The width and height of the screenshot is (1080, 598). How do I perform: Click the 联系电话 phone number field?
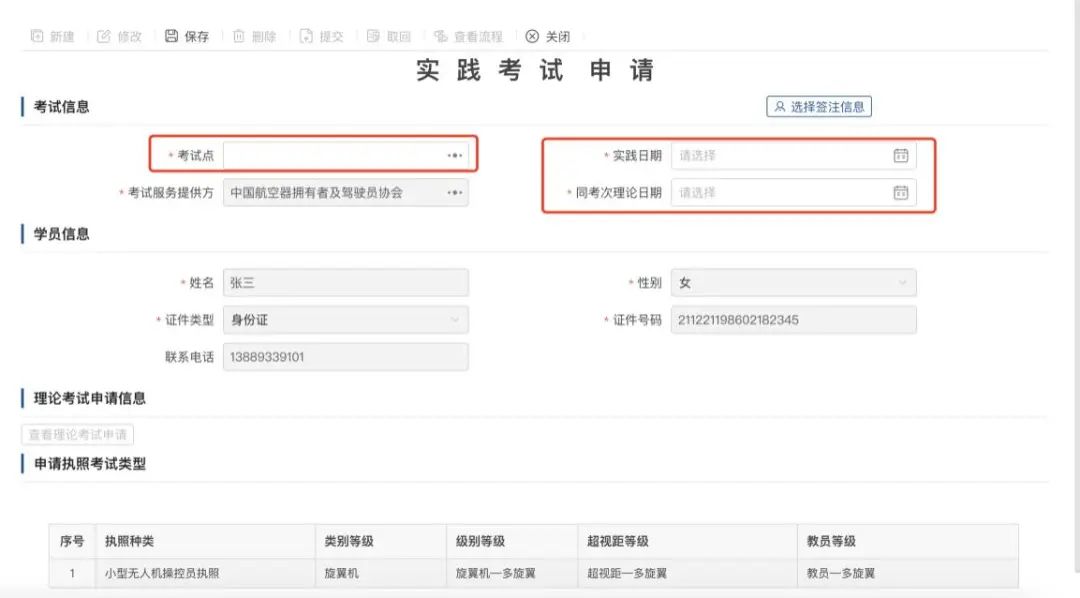tap(347, 356)
